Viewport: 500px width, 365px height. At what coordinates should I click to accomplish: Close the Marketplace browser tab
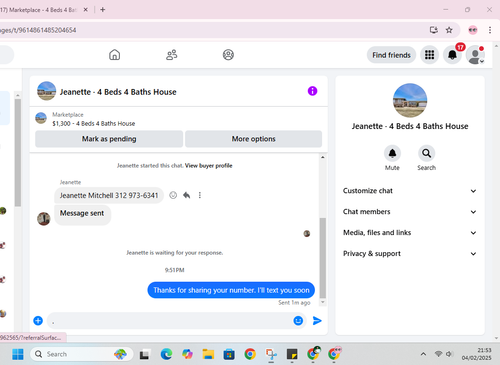pos(86,10)
